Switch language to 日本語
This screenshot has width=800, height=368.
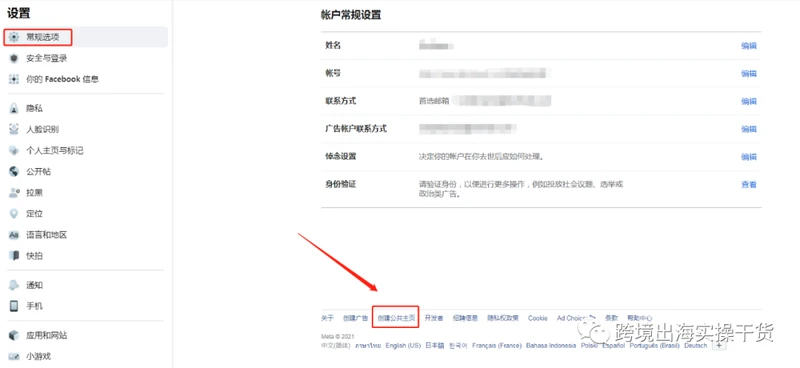point(435,346)
